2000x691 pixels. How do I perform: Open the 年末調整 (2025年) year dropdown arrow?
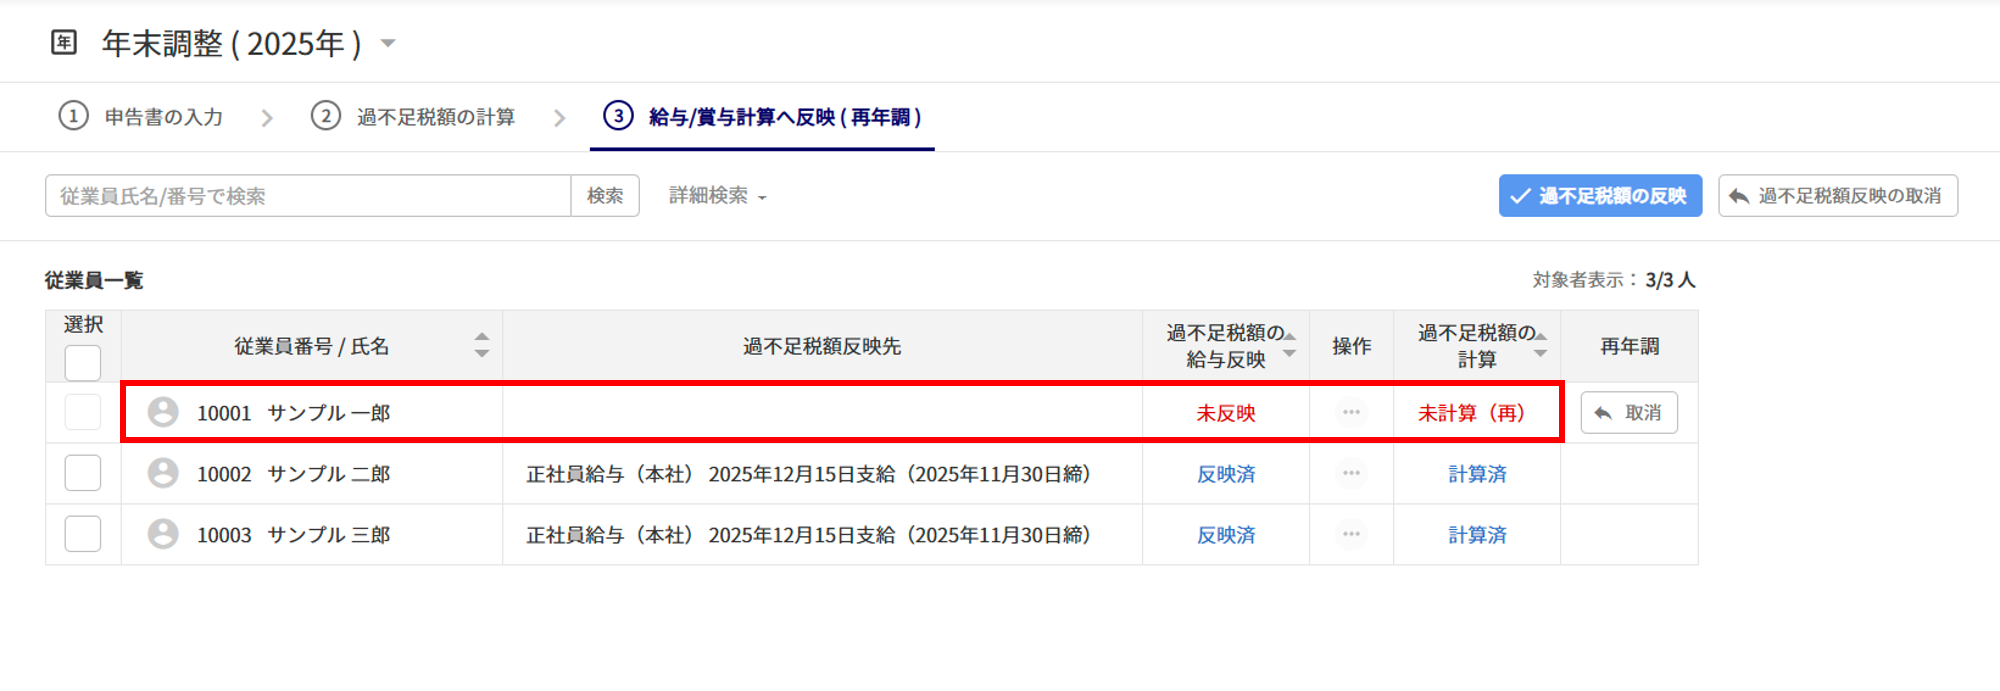point(389,43)
